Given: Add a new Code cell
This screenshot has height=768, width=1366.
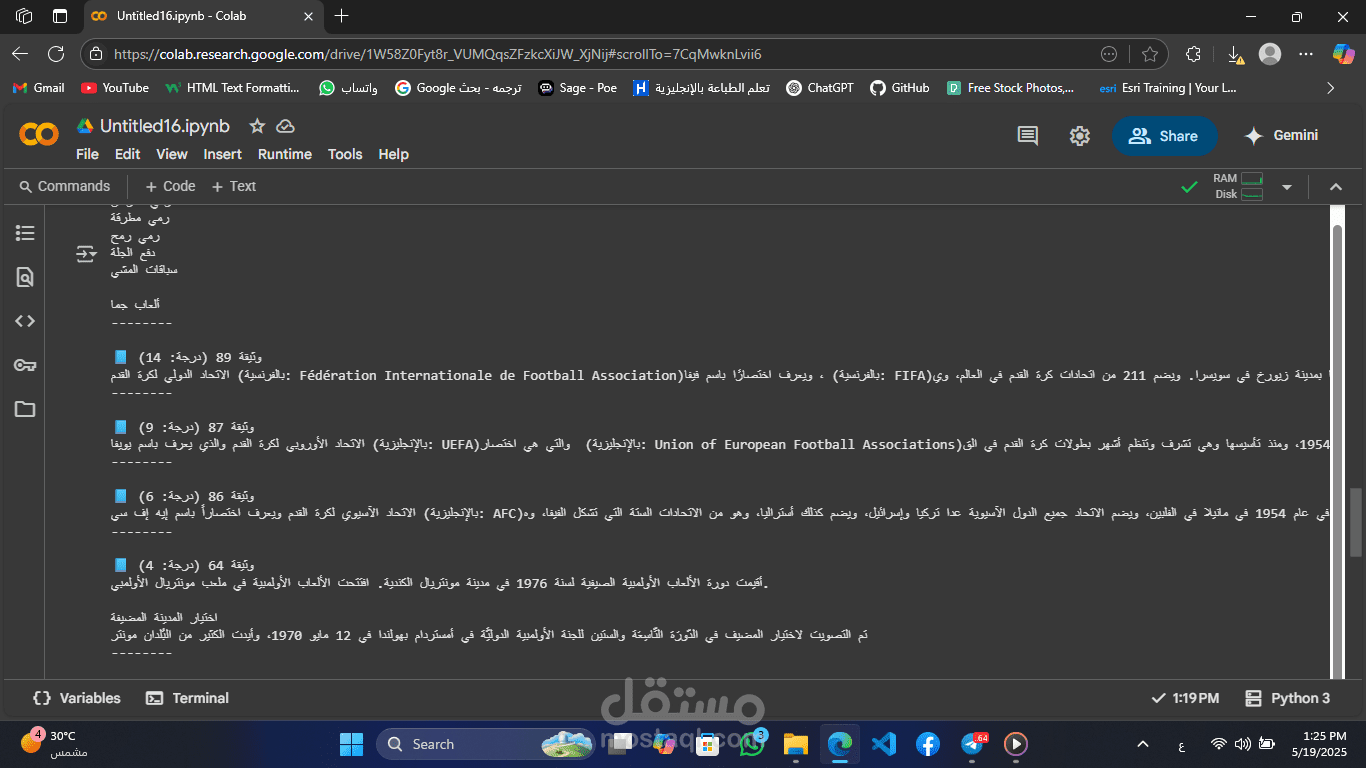Looking at the screenshot, I should tap(170, 186).
